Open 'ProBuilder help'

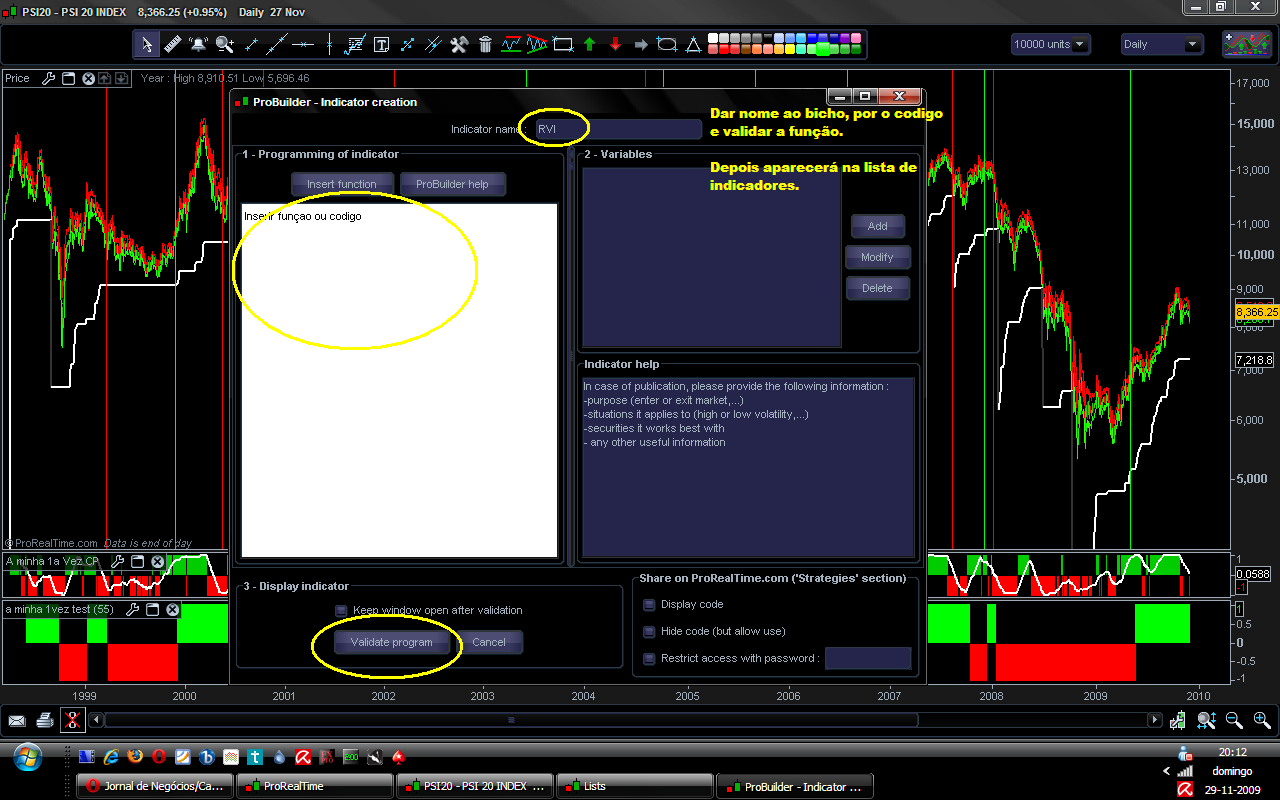(x=452, y=184)
